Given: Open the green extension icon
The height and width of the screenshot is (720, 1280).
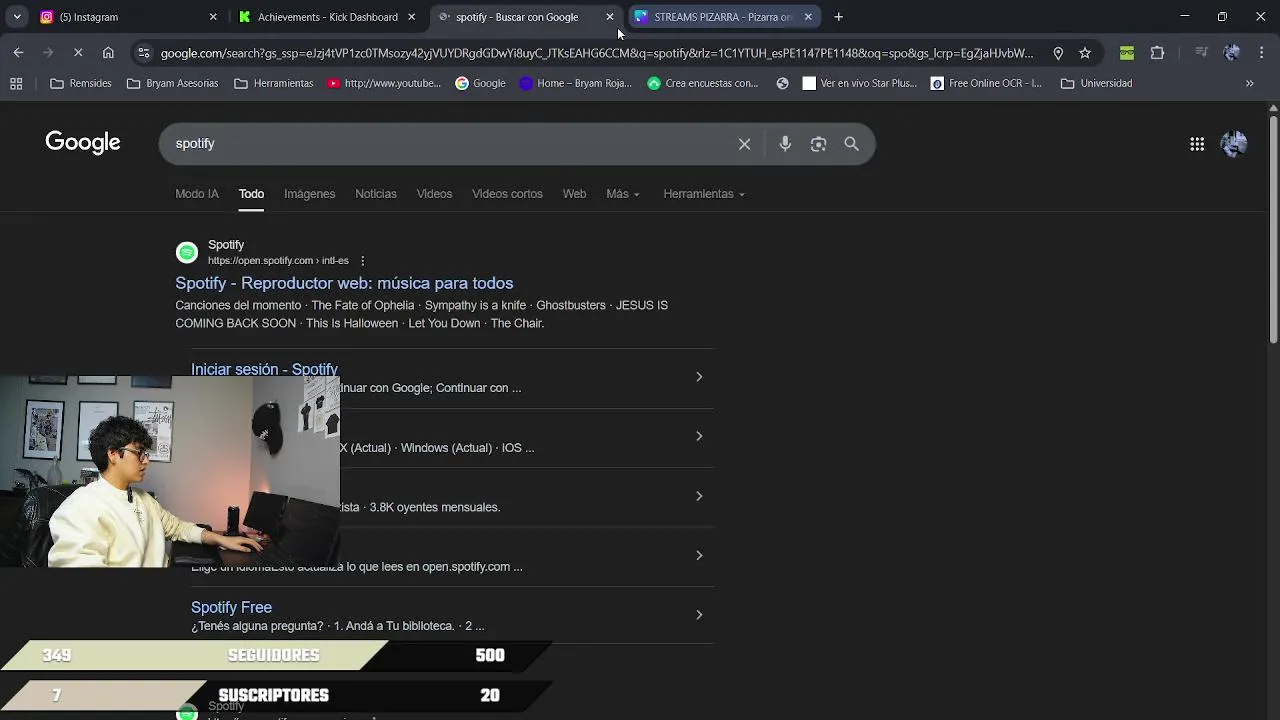Looking at the screenshot, I should coord(1127,53).
